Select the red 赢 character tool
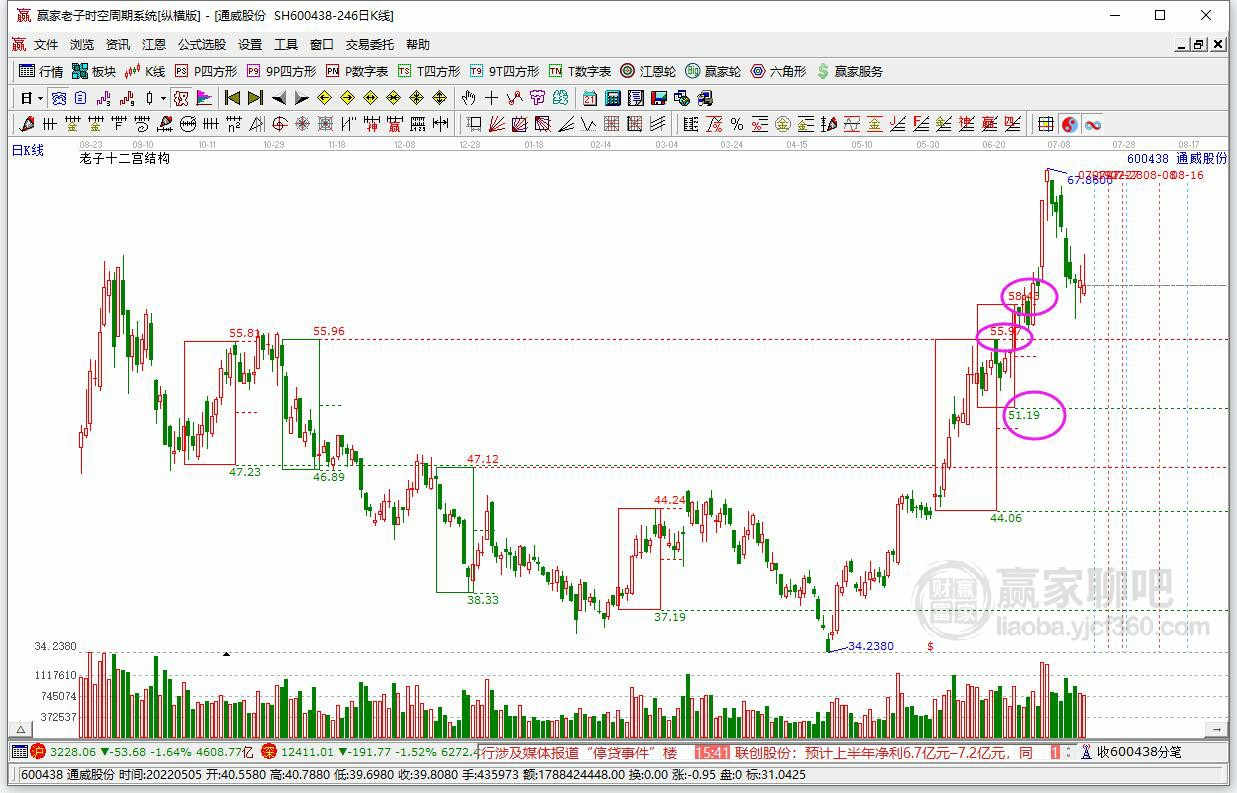Viewport: 1237px width, 793px height. pos(394,124)
